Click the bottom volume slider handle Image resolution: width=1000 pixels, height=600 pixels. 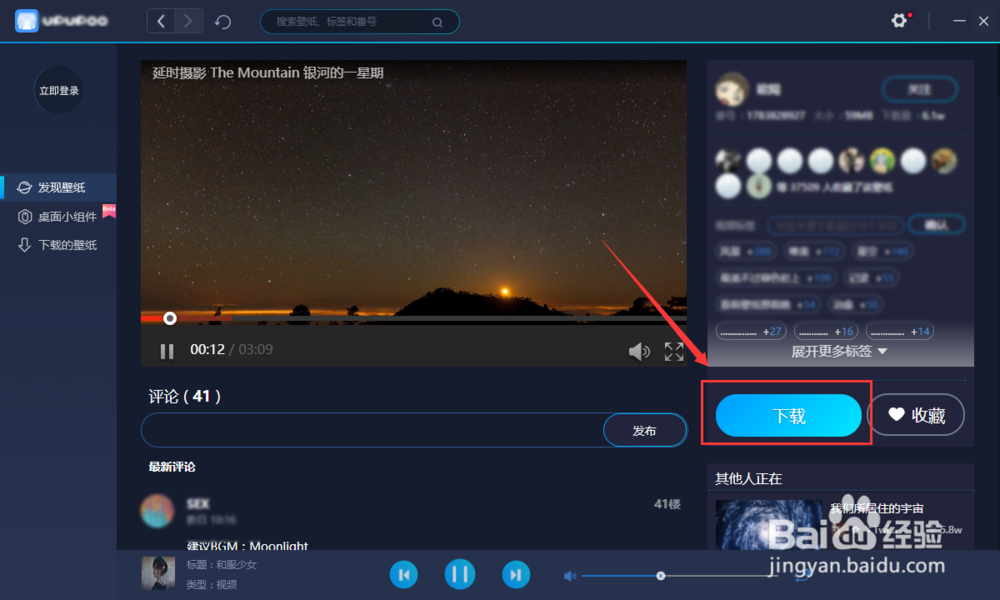click(661, 576)
